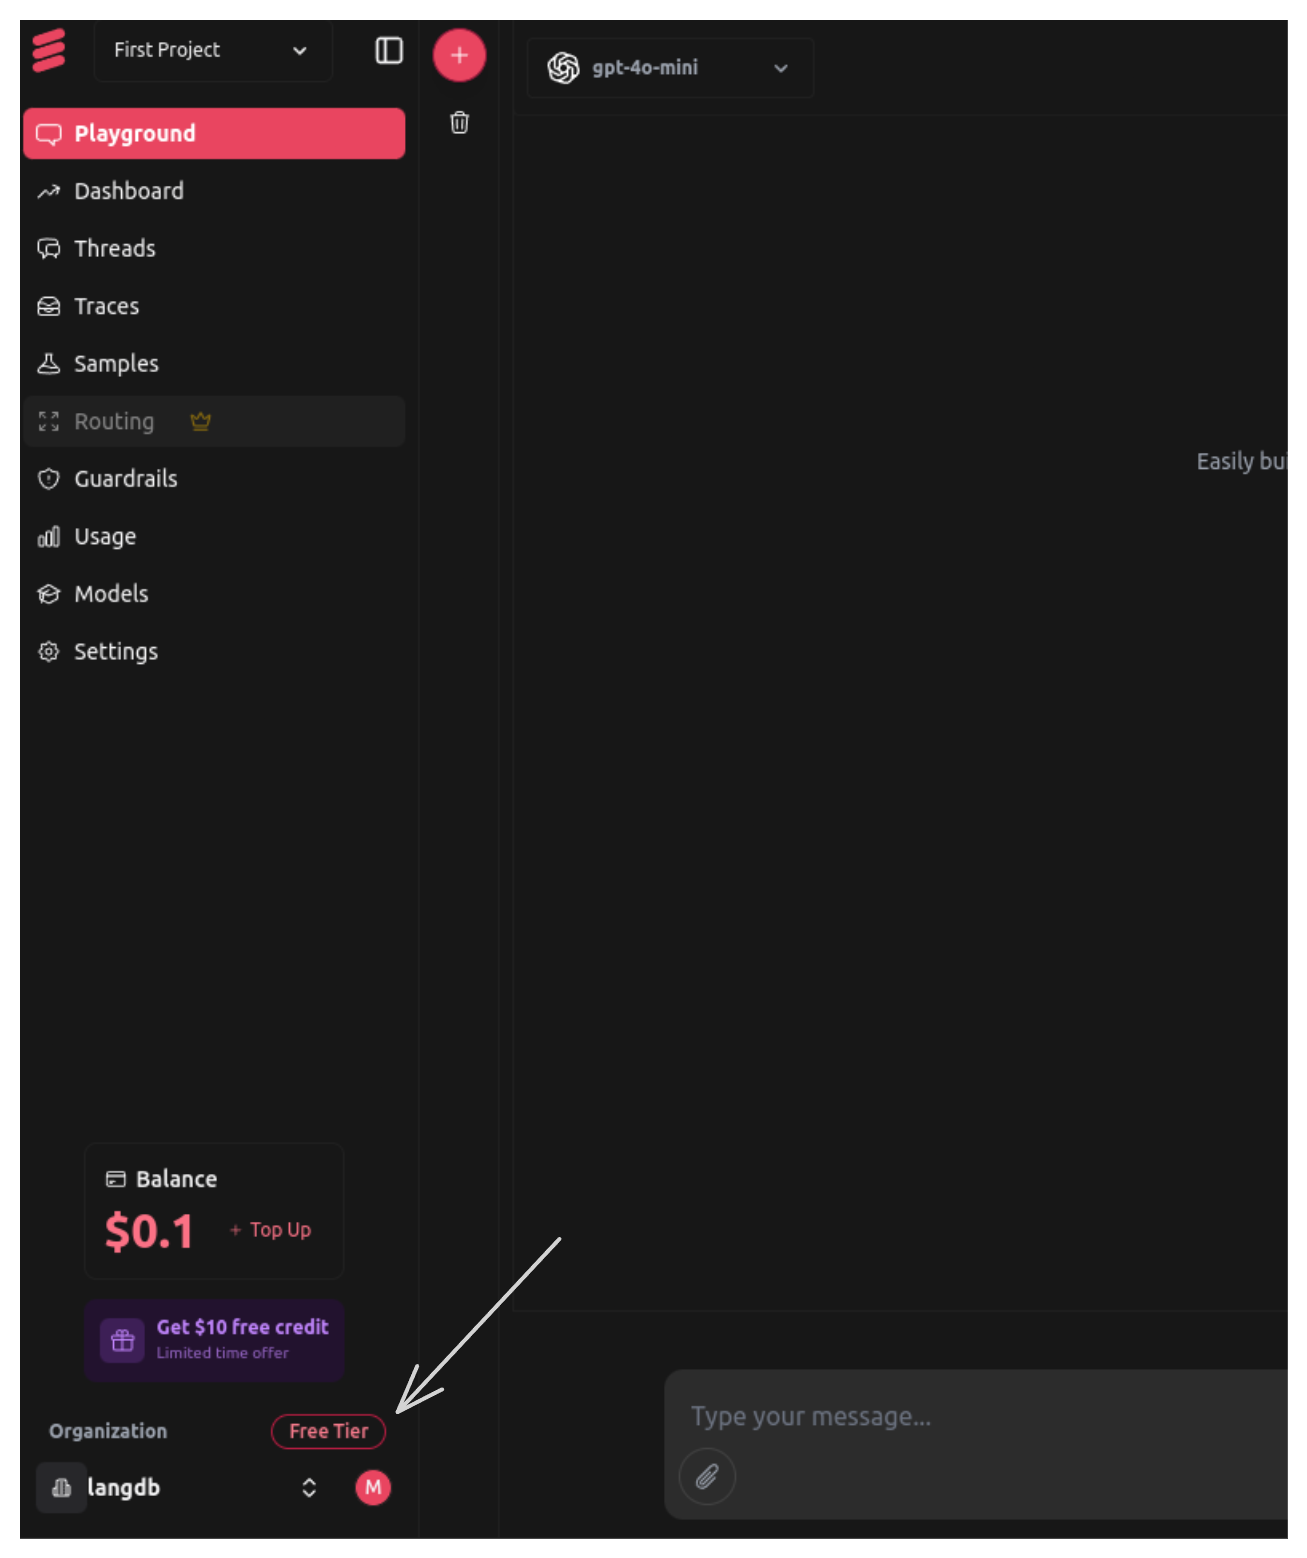Screen dimensions: 1307x1558
Task: Click the paperclip attachment icon
Action: (x=707, y=1476)
